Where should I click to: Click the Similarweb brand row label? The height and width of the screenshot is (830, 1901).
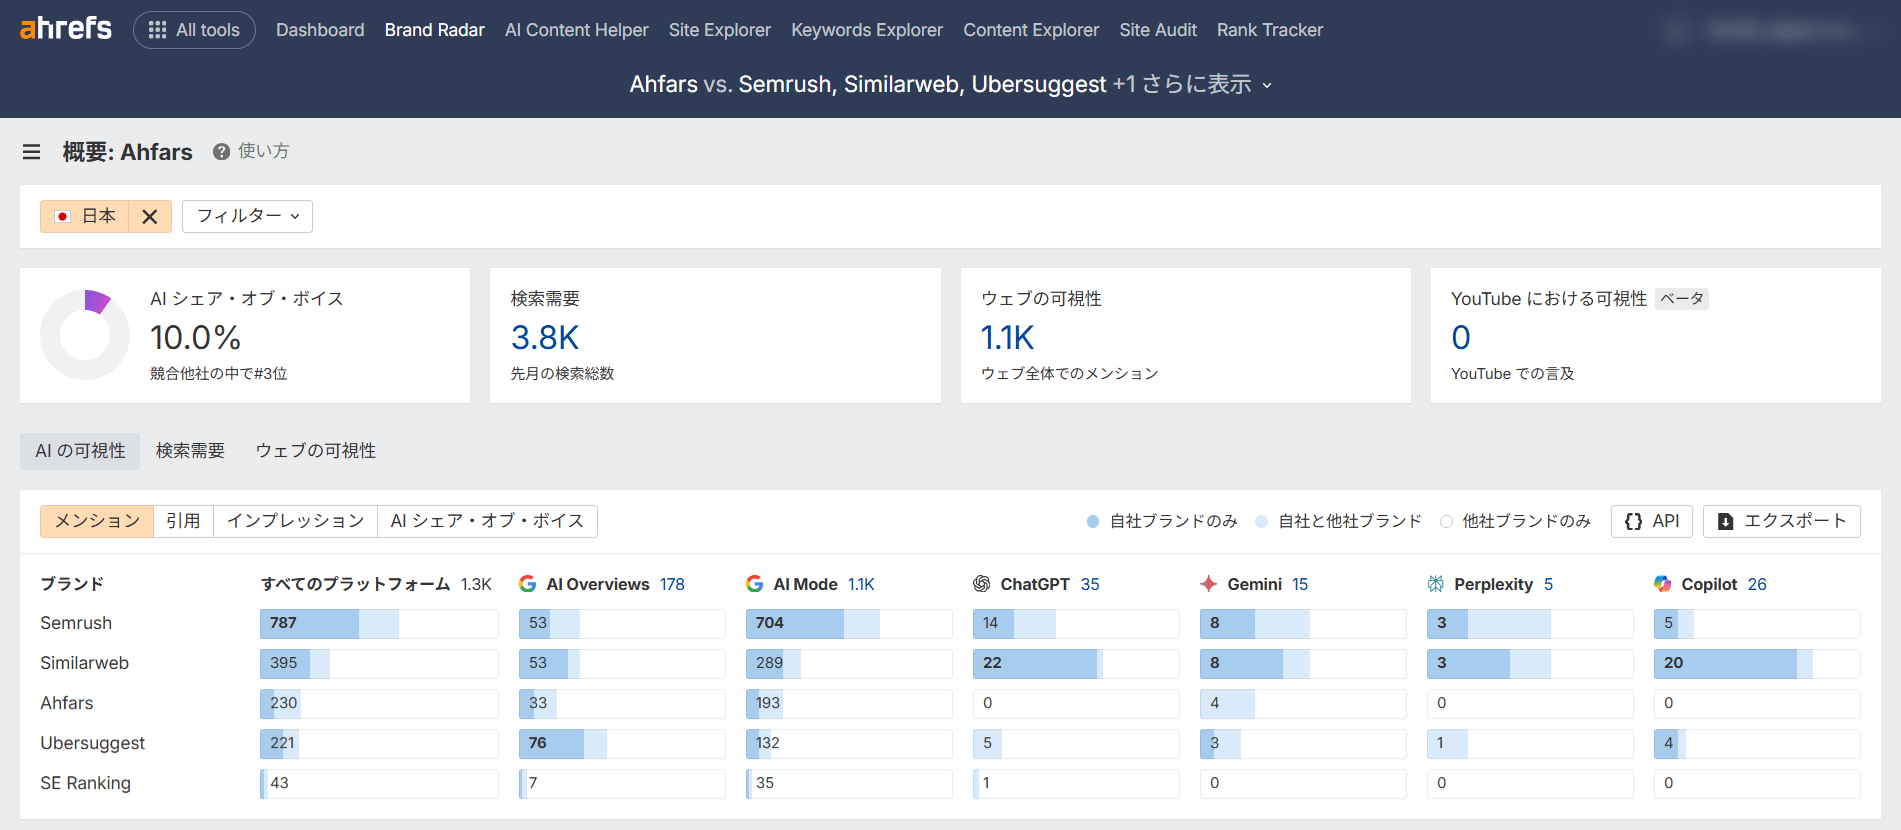coord(84,663)
